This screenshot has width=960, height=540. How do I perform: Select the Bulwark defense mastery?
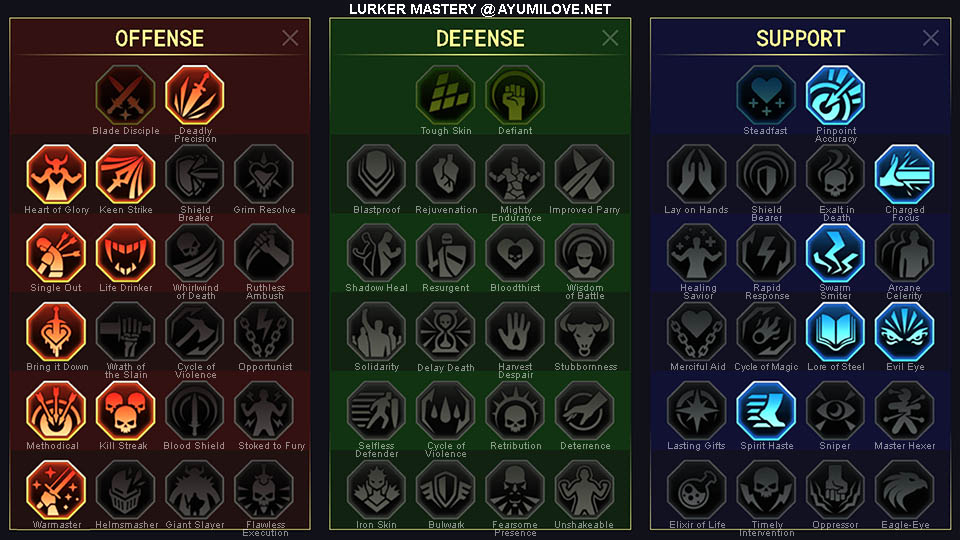[x=446, y=490]
